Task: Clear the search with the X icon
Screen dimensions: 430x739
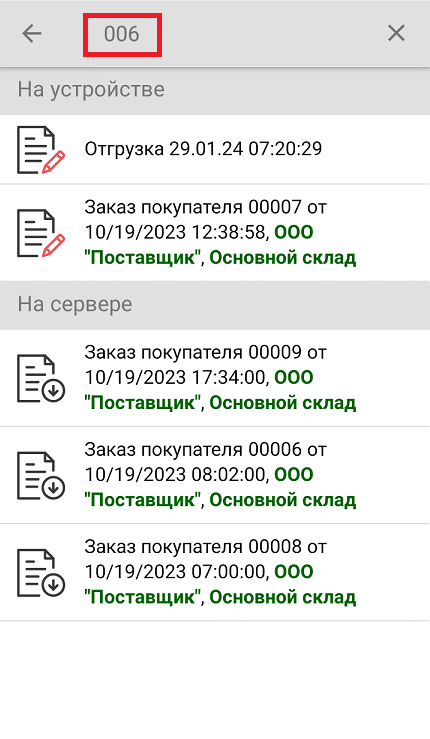Action: coord(396,33)
